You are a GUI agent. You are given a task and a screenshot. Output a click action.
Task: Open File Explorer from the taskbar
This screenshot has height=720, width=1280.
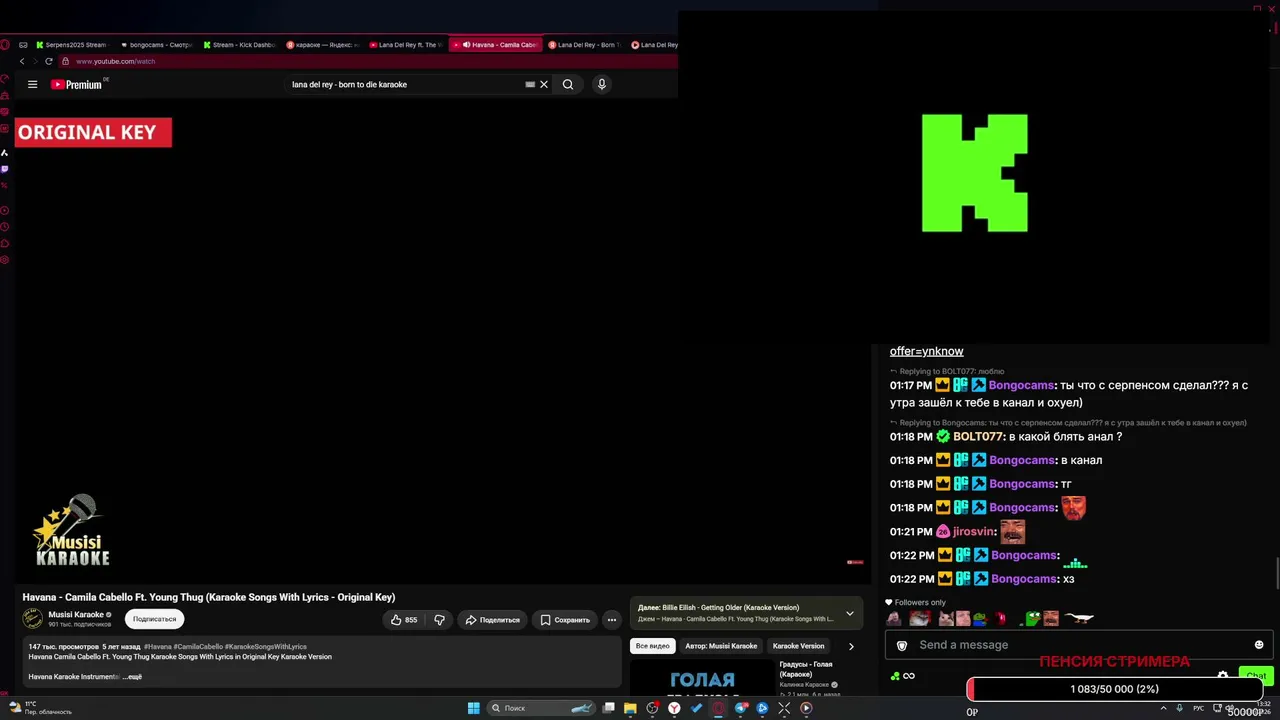tap(630, 708)
